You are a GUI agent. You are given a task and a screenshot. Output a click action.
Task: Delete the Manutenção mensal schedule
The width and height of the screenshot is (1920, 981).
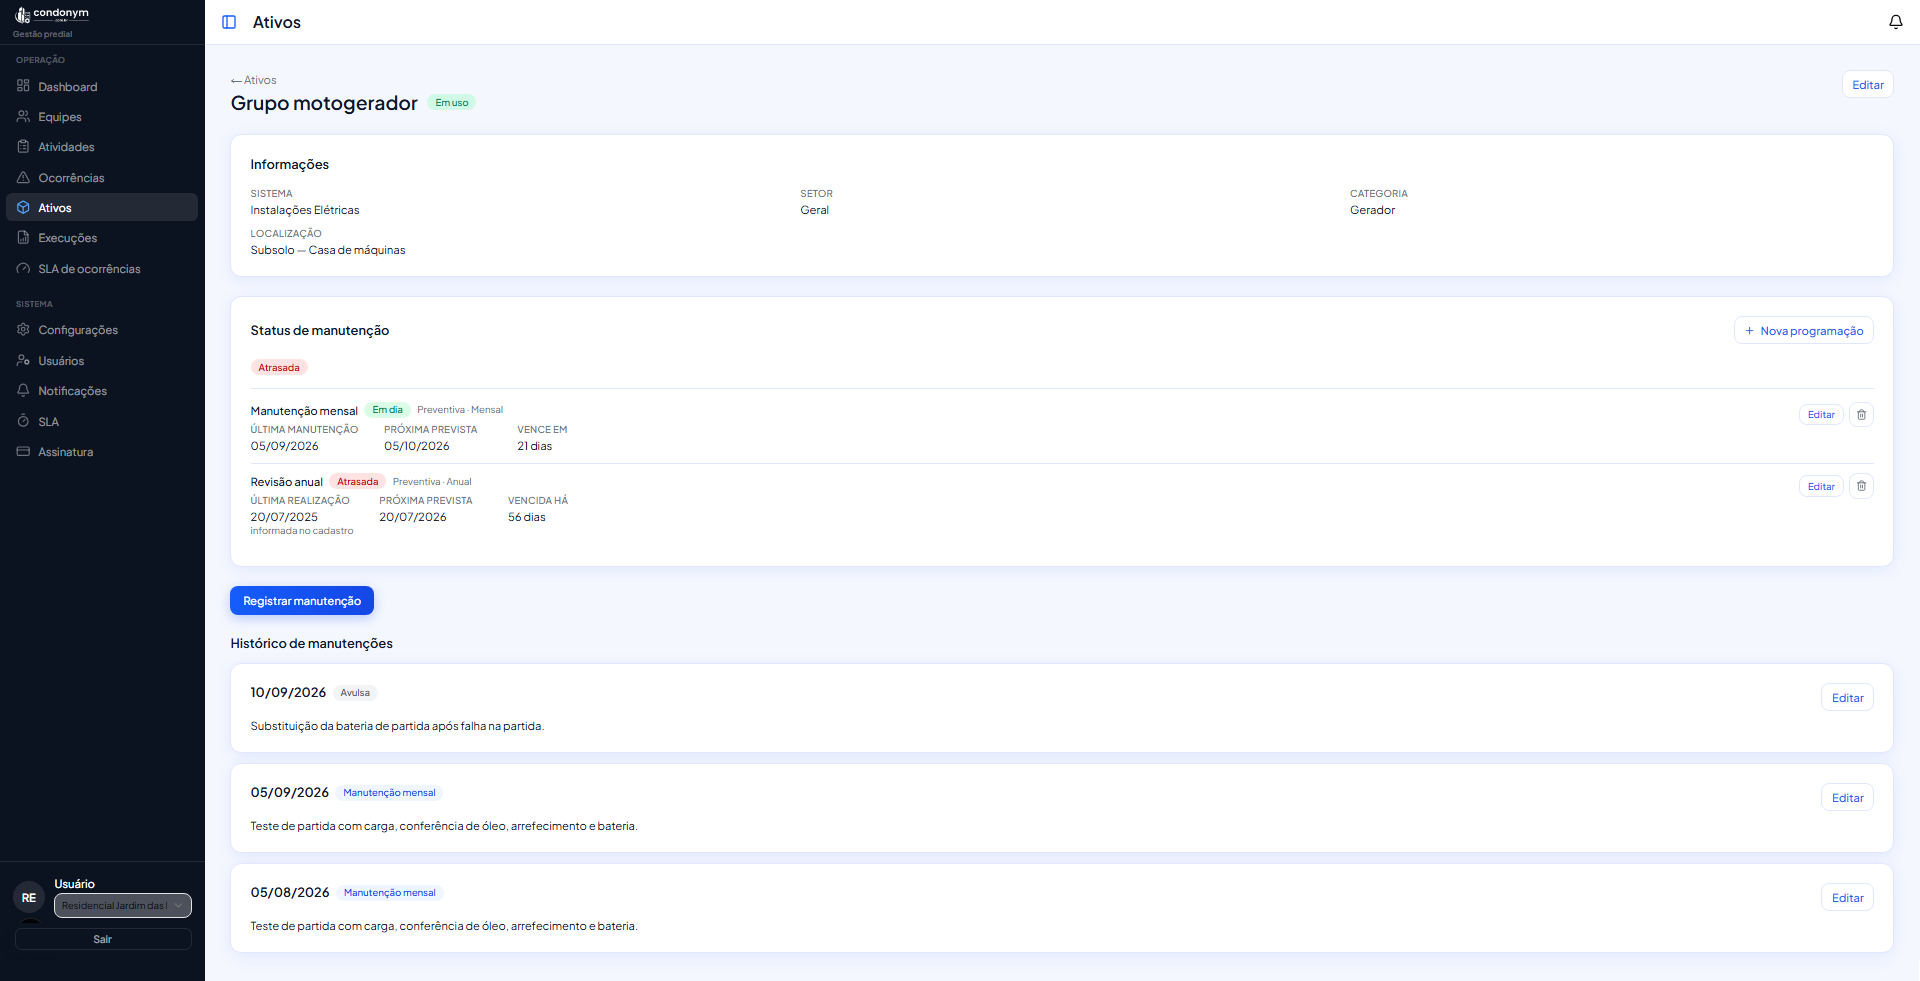pos(1861,415)
